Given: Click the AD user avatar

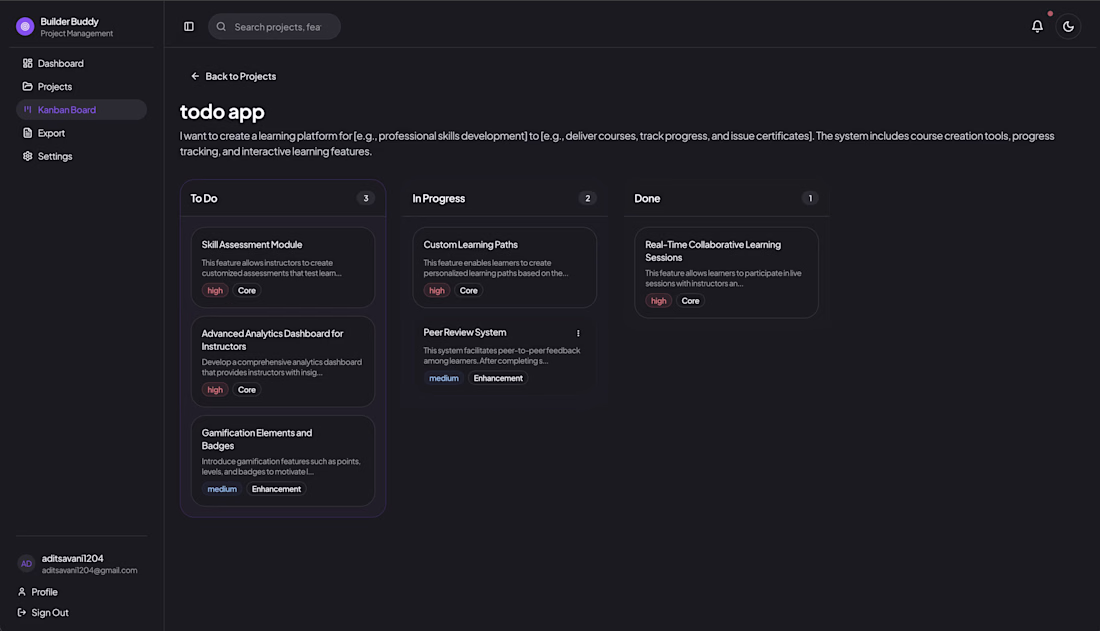Looking at the screenshot, I should coord(26,564).
